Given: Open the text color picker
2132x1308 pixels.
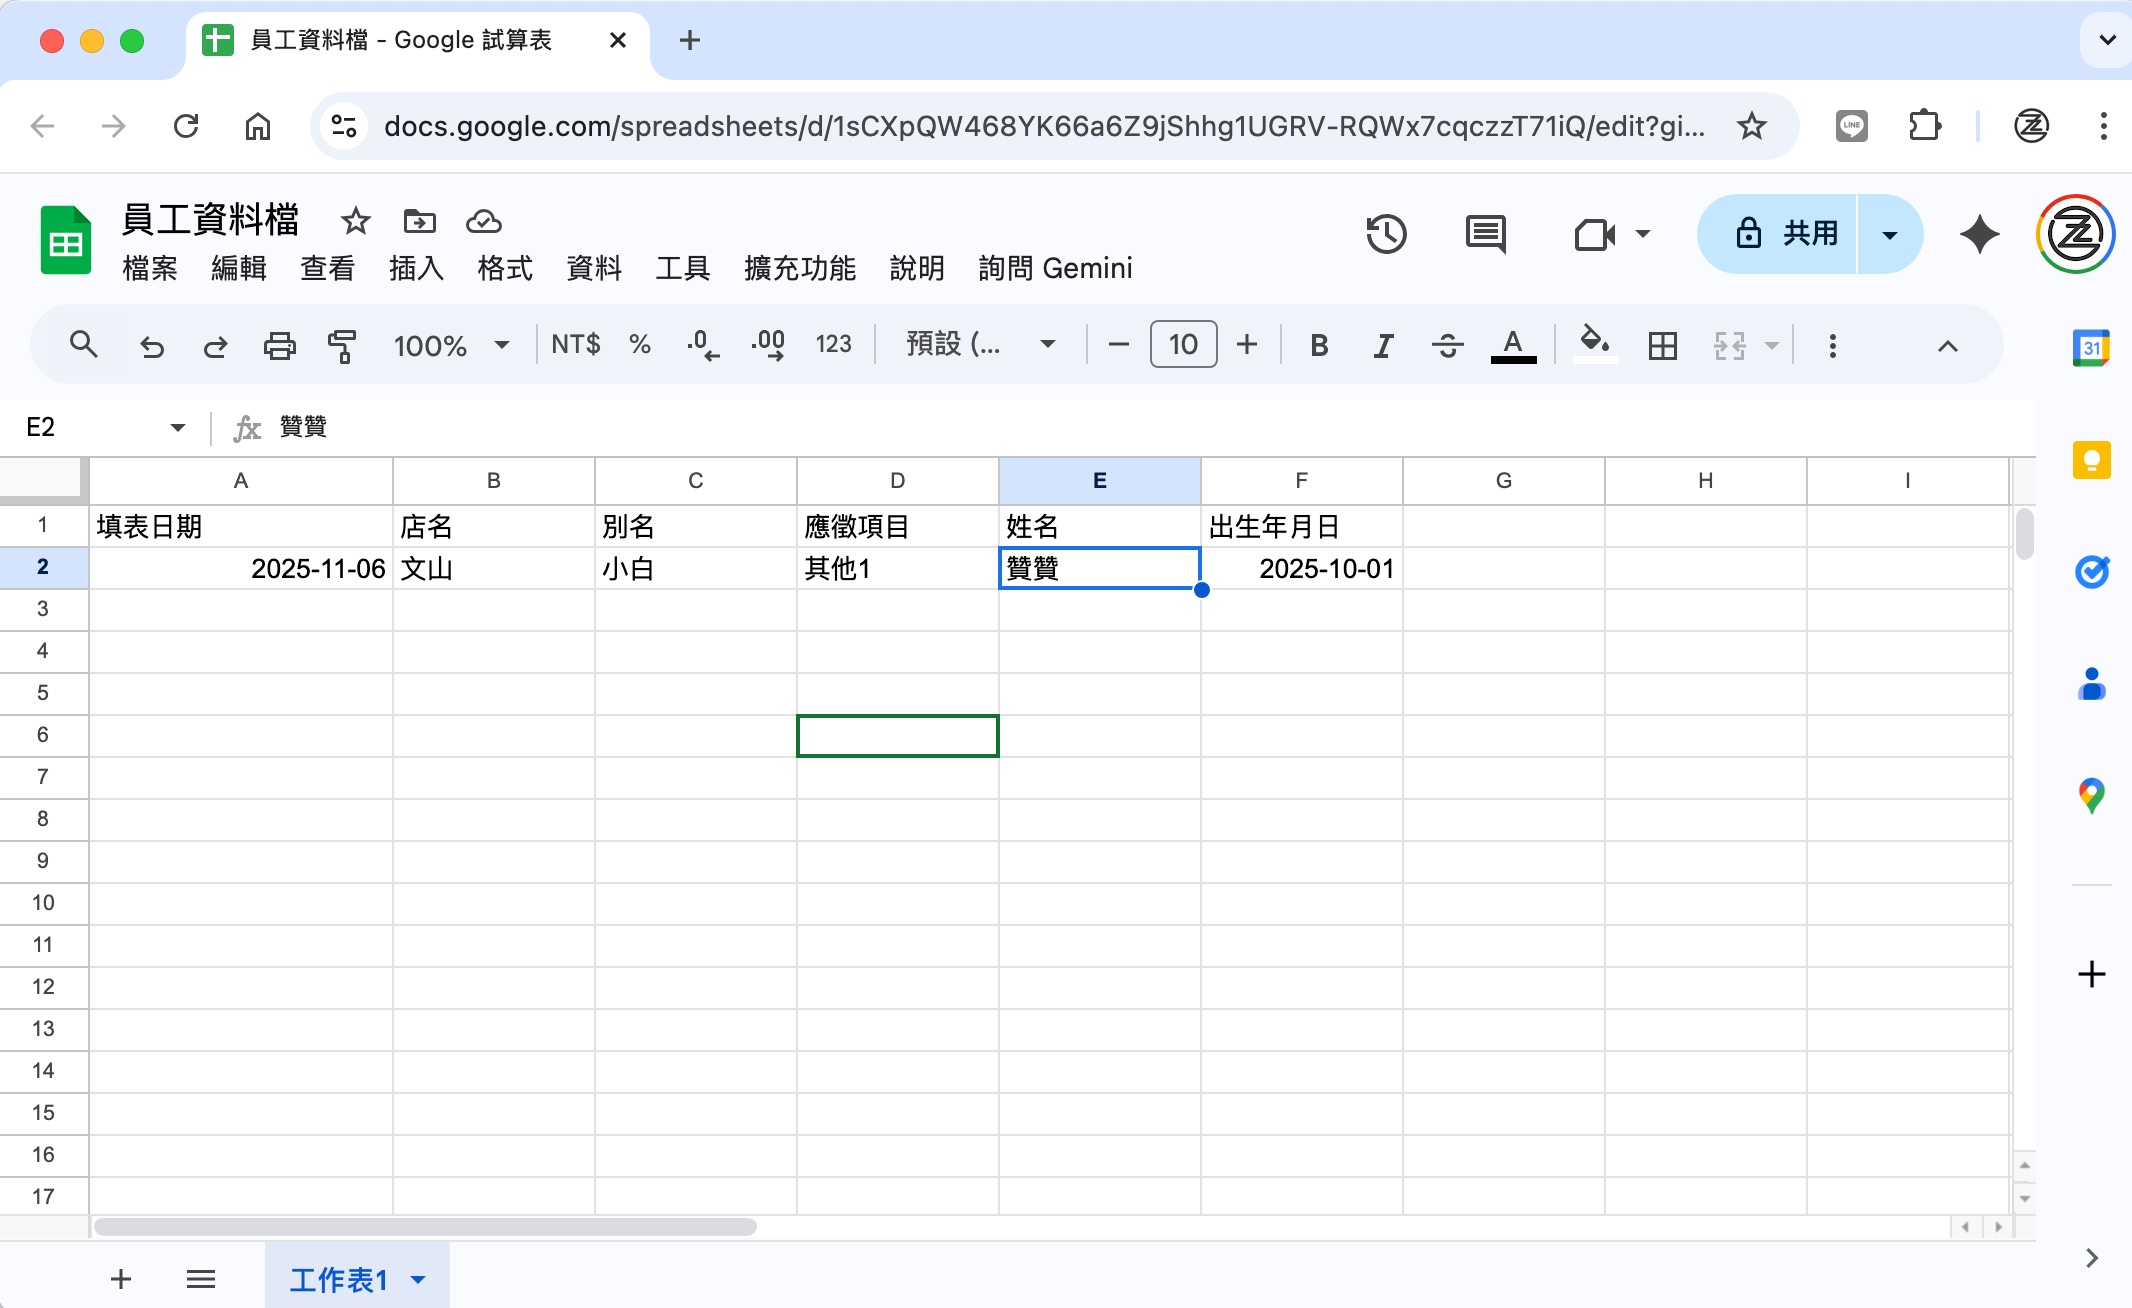Looking at the screenshot, I should click(1512, 345).
